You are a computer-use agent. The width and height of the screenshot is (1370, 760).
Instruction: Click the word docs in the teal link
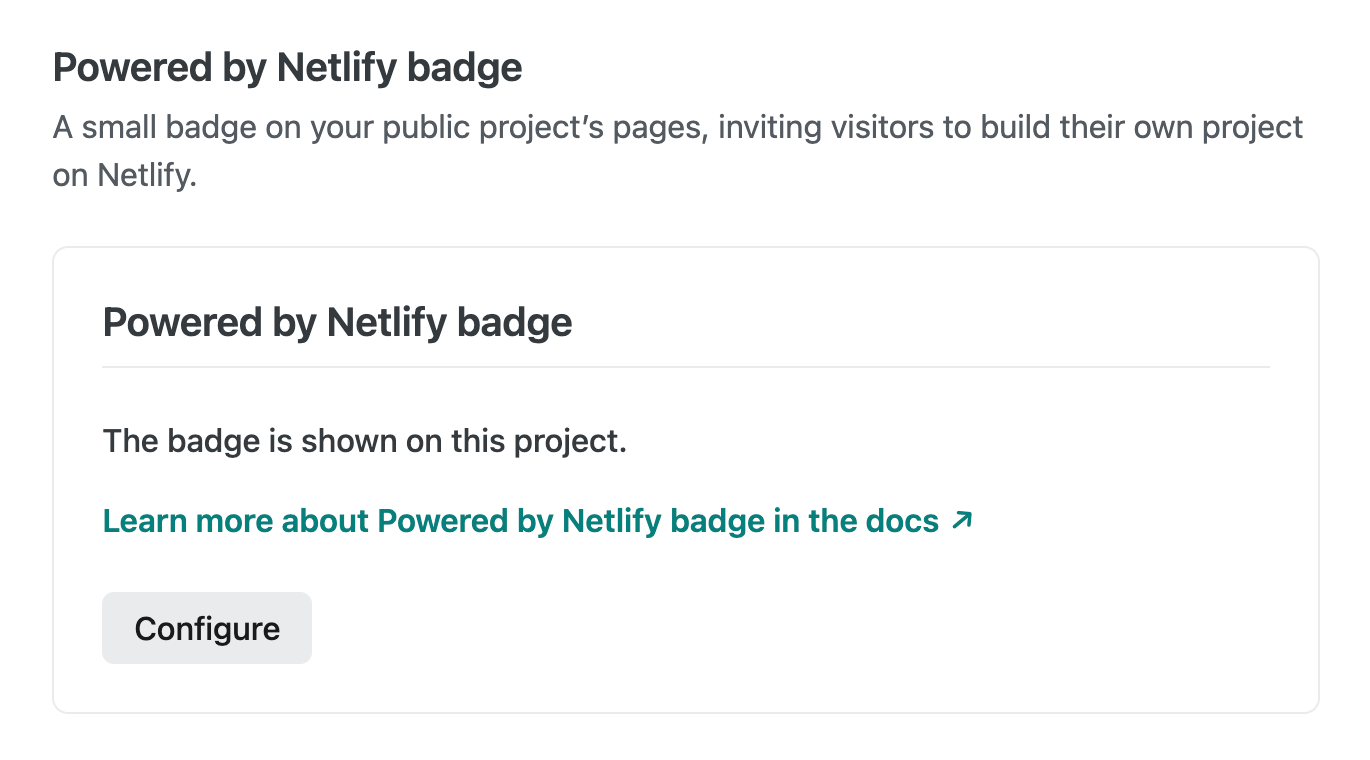click(902, 521)
